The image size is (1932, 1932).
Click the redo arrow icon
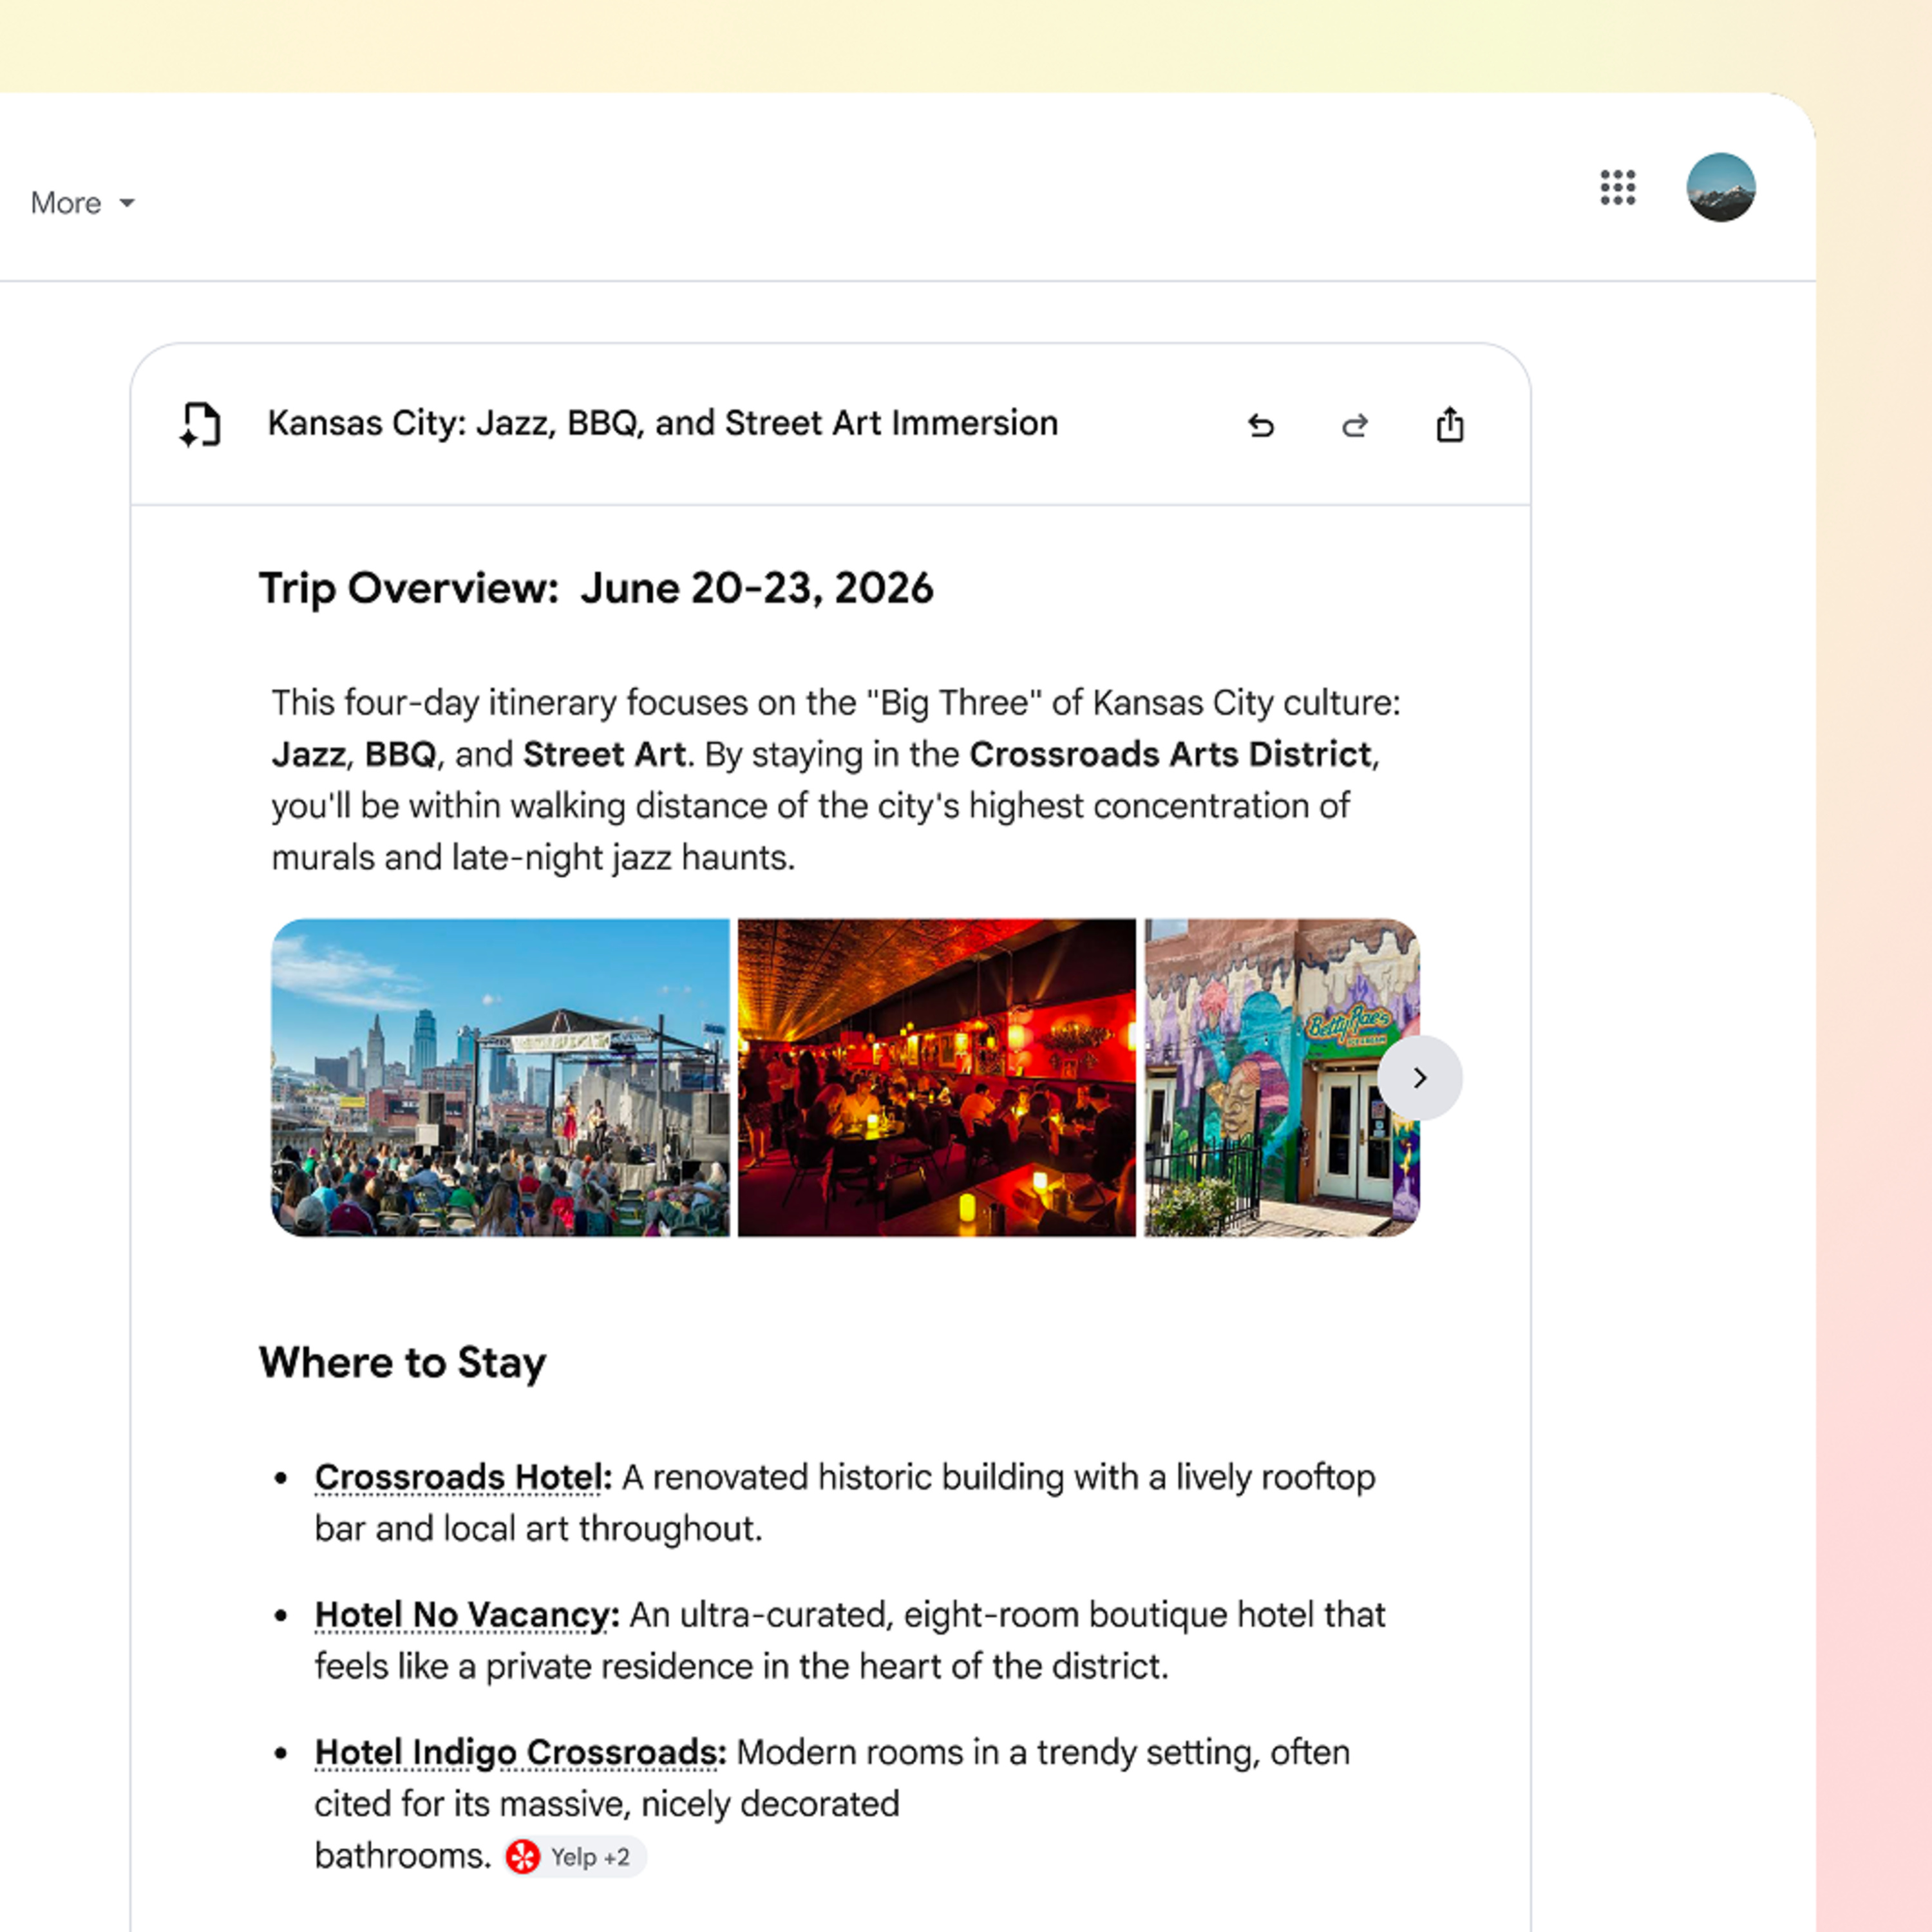pos(1355,426)
